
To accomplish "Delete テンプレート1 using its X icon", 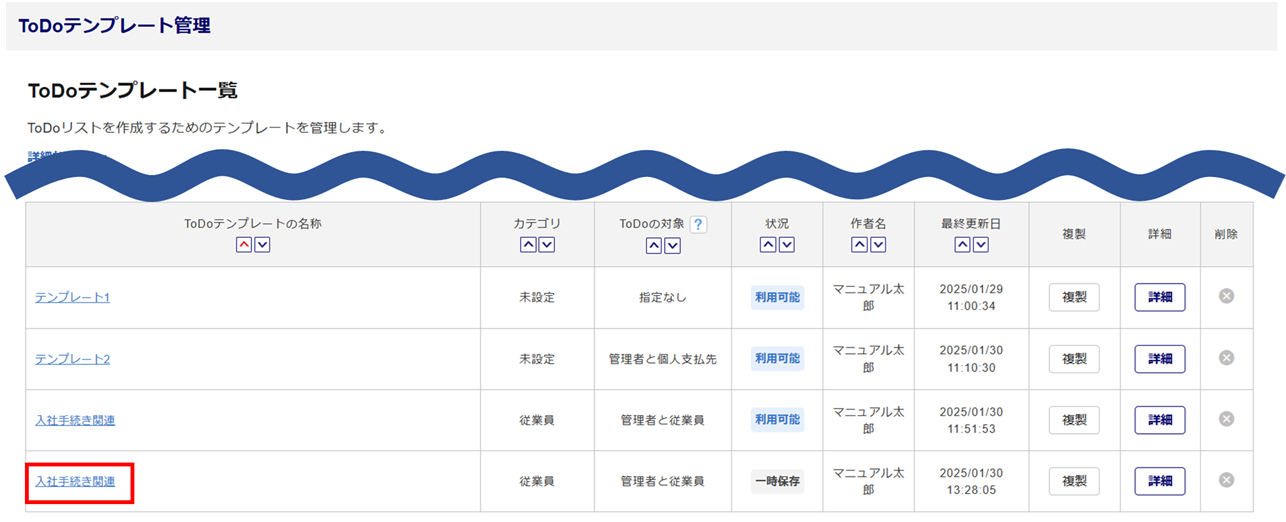I will [1226, 296].
